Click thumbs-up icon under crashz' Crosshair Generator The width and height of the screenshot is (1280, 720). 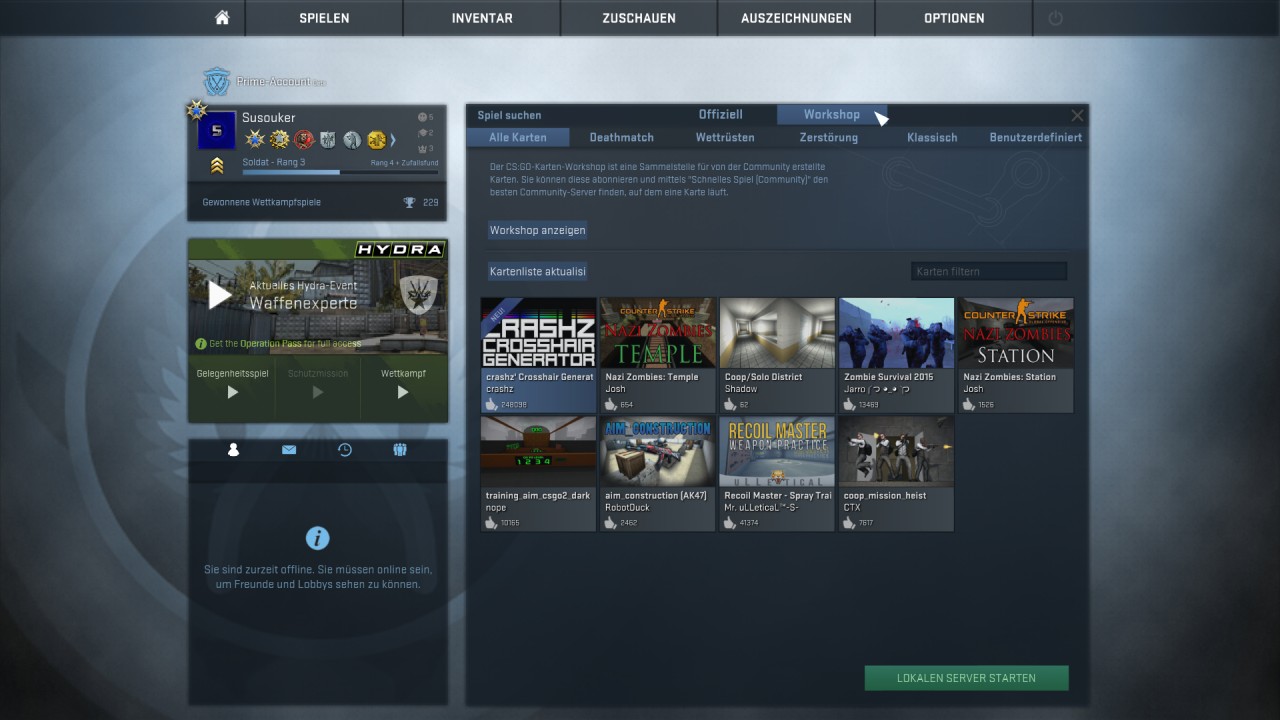(492, 404)
